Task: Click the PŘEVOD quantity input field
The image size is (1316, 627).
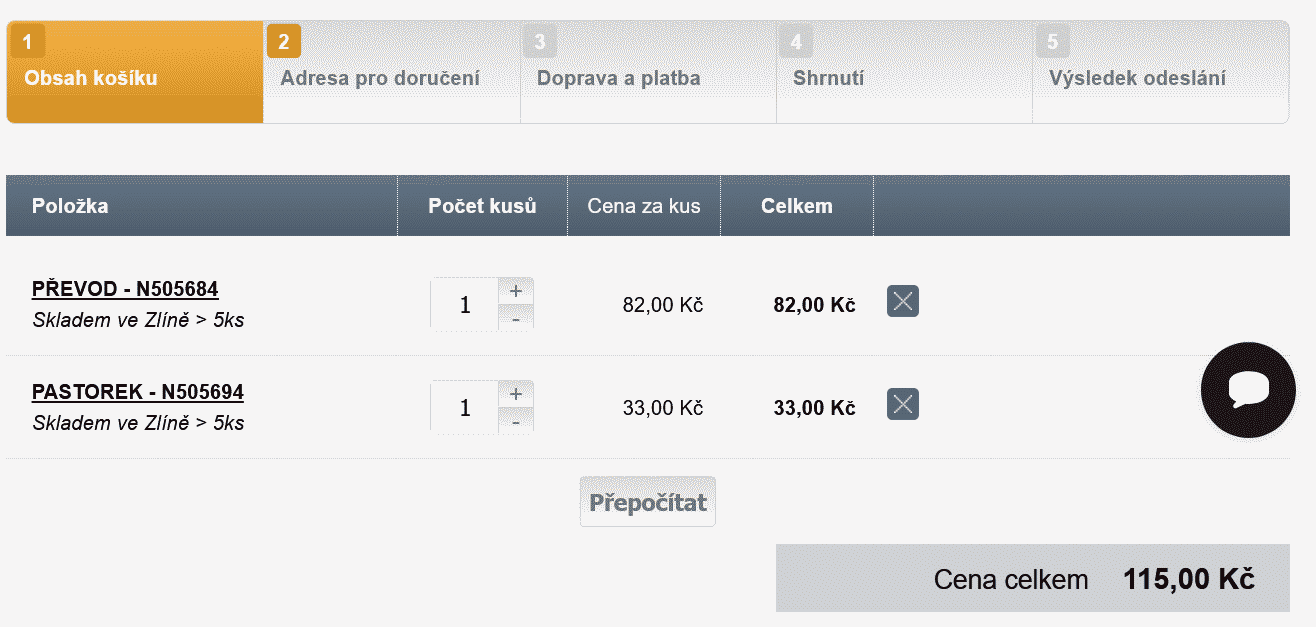Action: [x=465, y=304]
